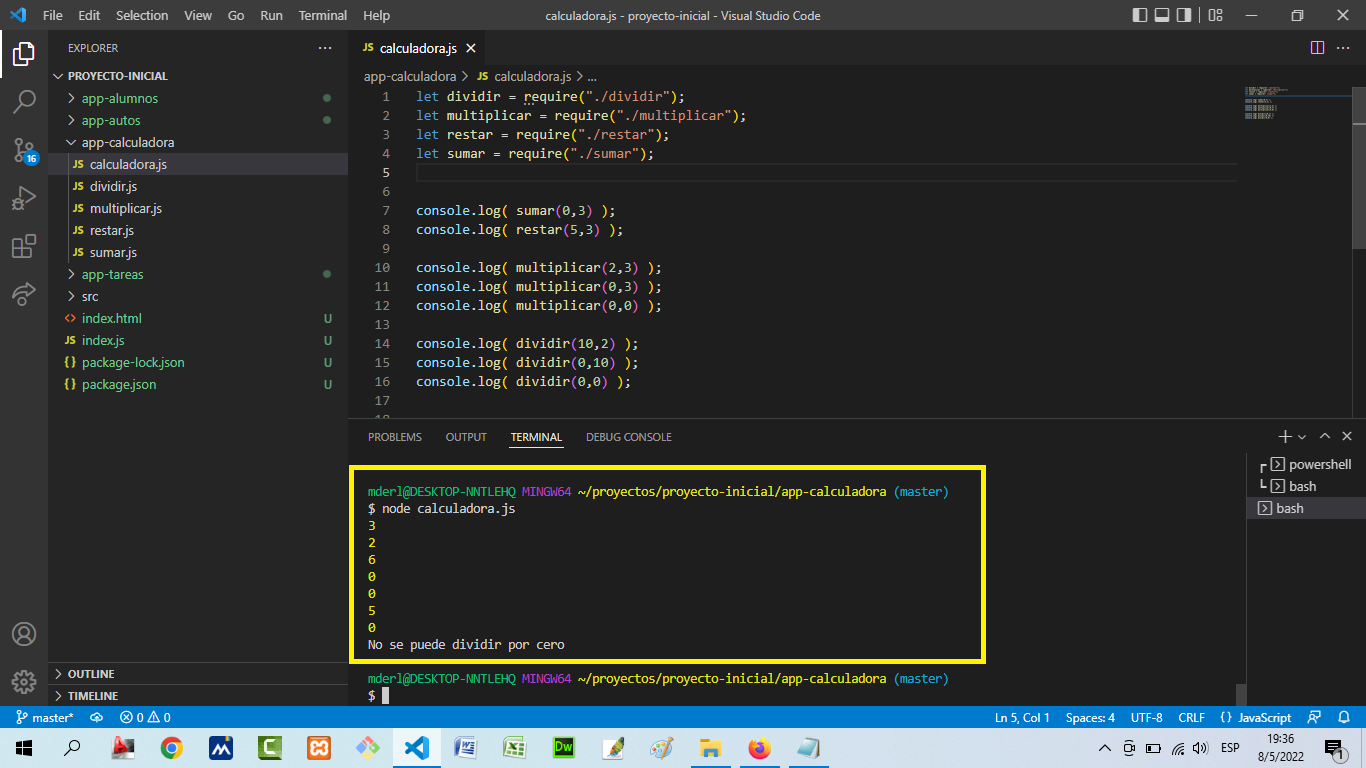Maximize the panel with the chevron toggle
Screen dimensions: 1366x768
tap(1324, 436)
